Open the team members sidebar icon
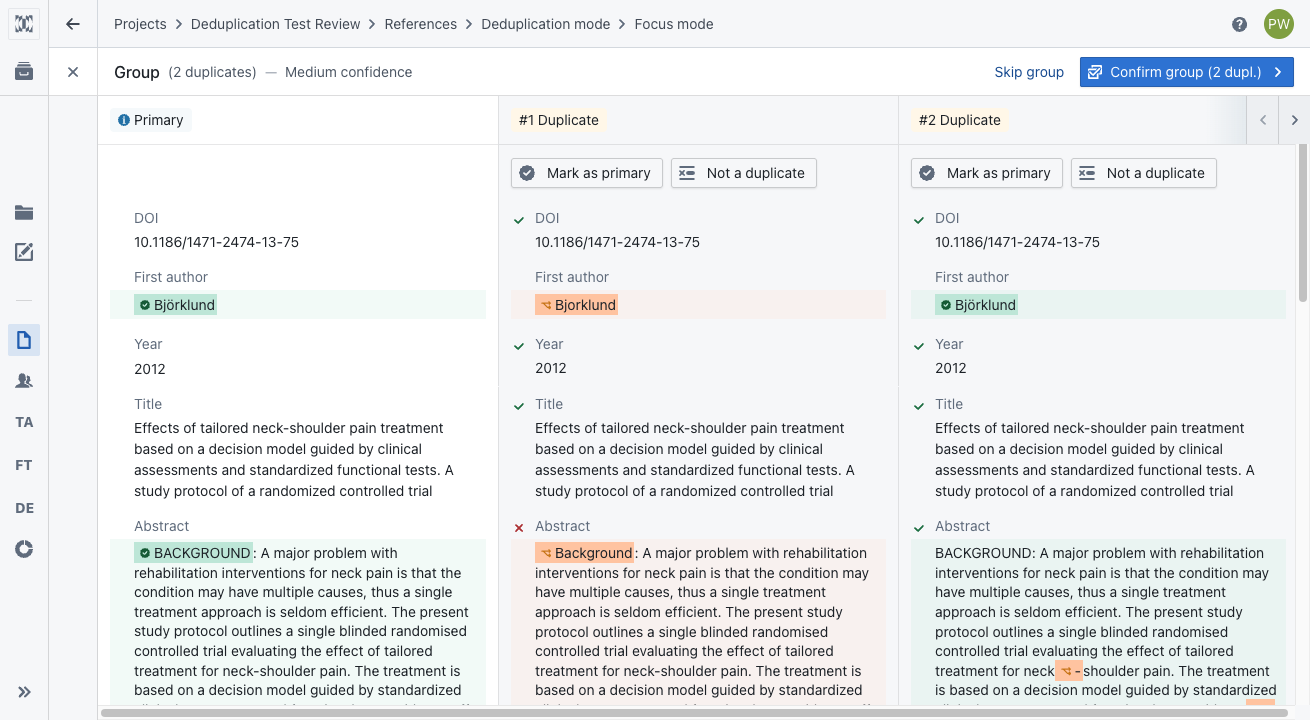Viewport: 1310px width, 720px height. click(x=24, y=380)
